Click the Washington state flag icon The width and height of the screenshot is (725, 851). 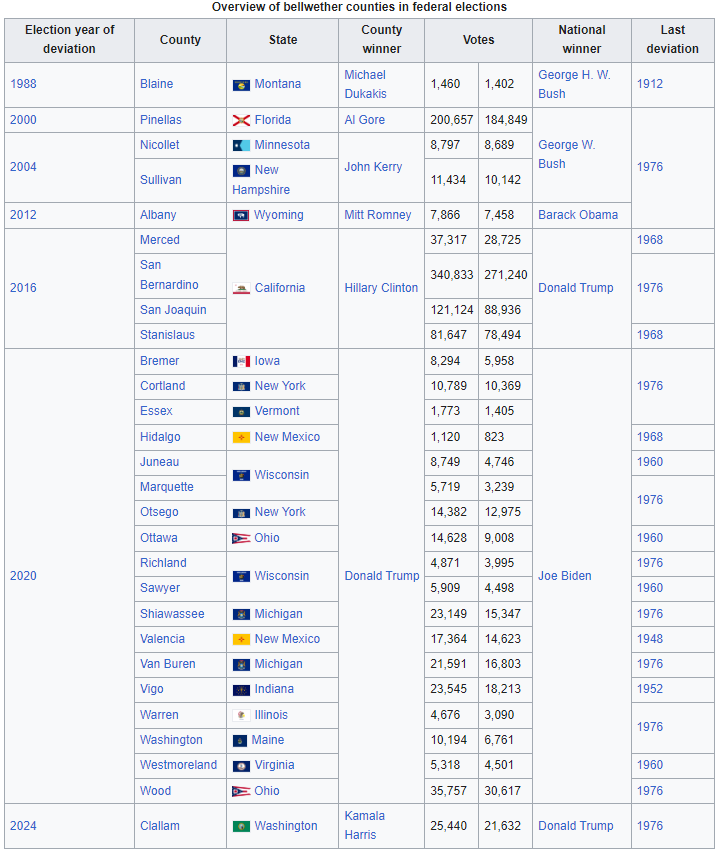pos(241,827)
